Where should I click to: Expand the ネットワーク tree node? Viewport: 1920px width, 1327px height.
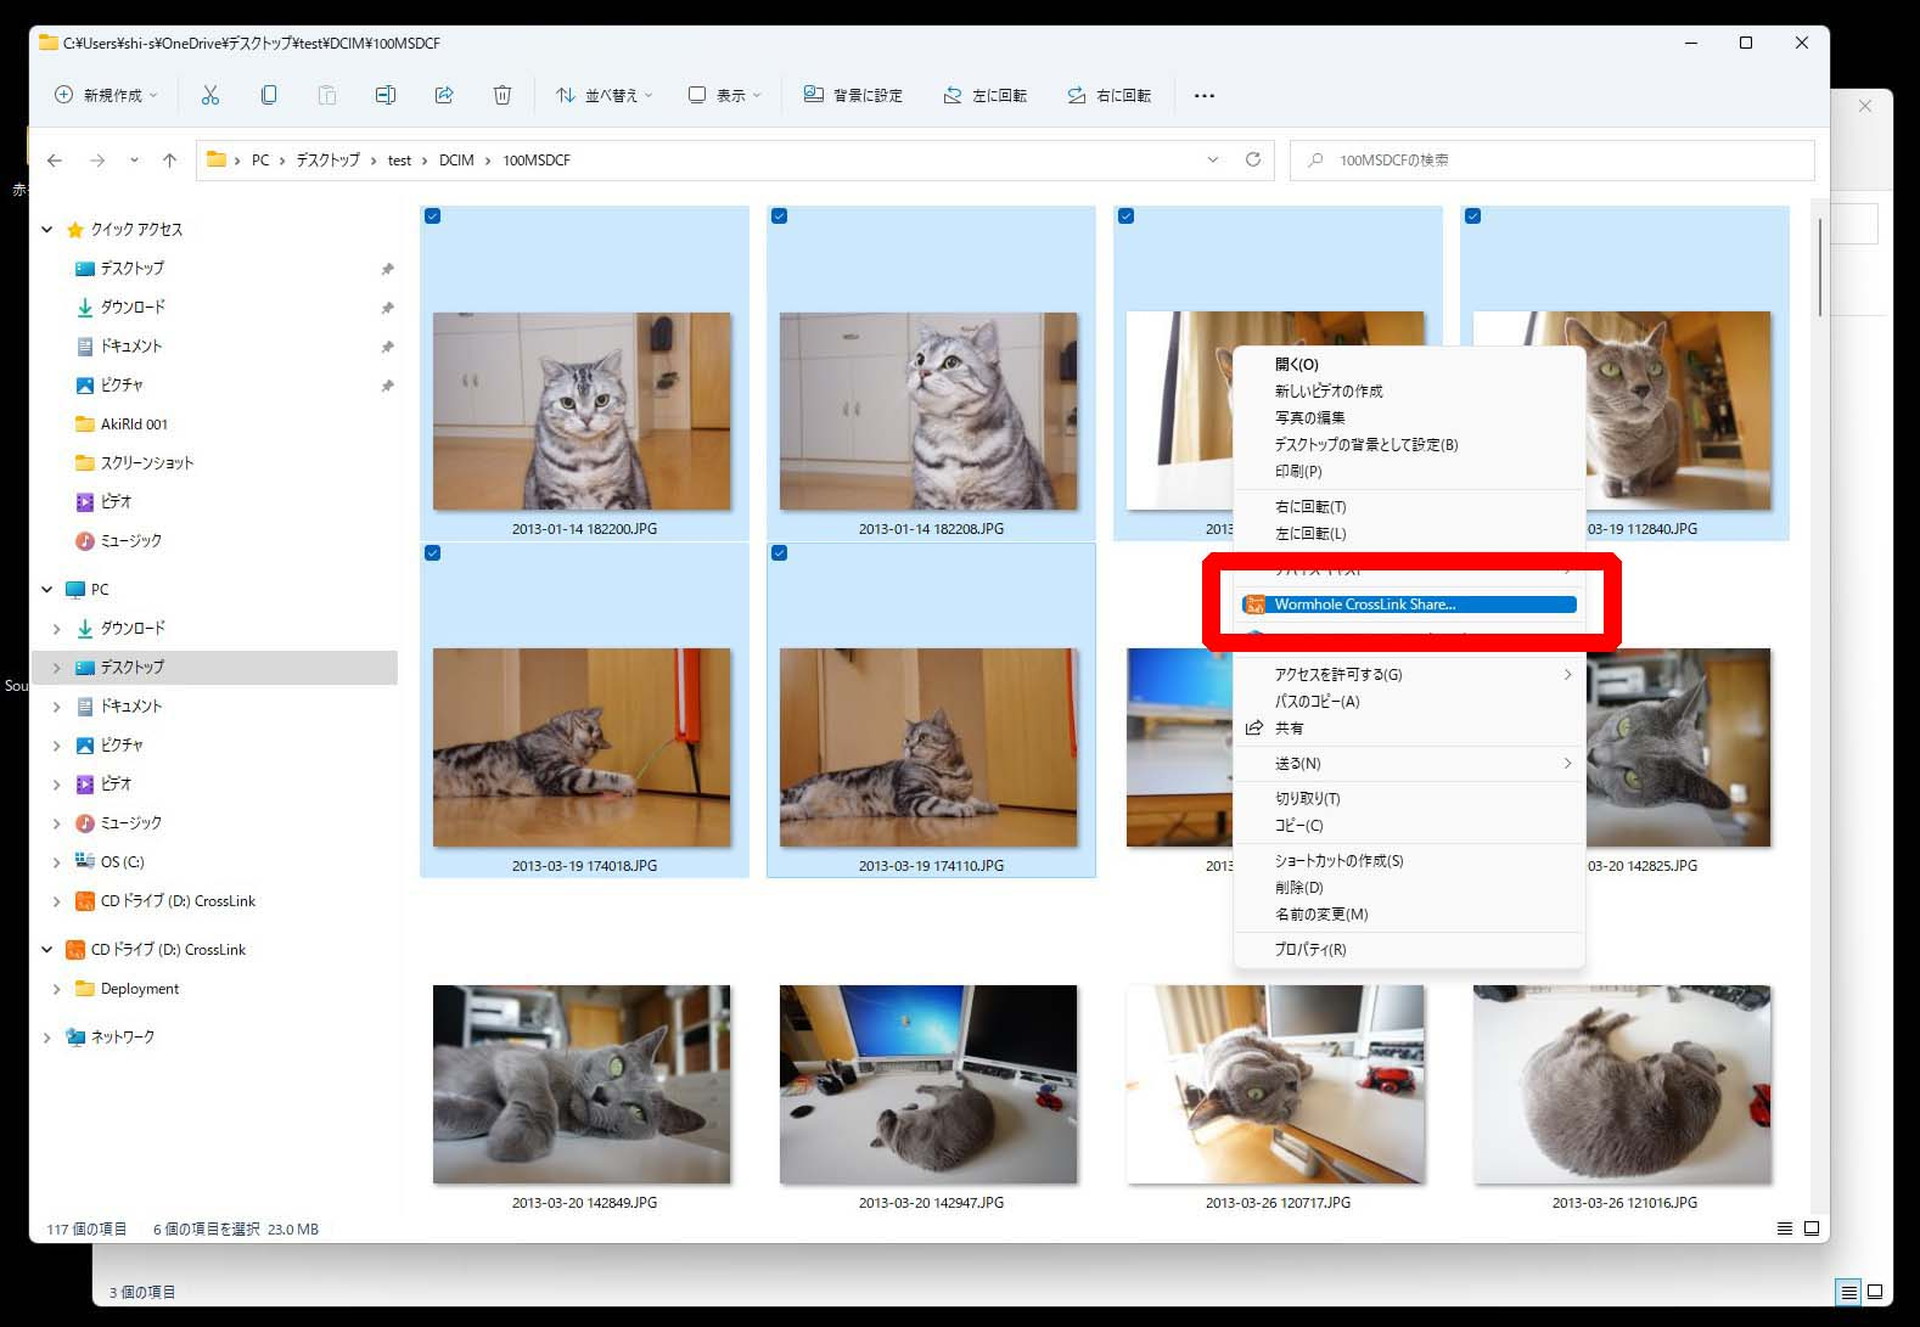(x=46, y=1037)
